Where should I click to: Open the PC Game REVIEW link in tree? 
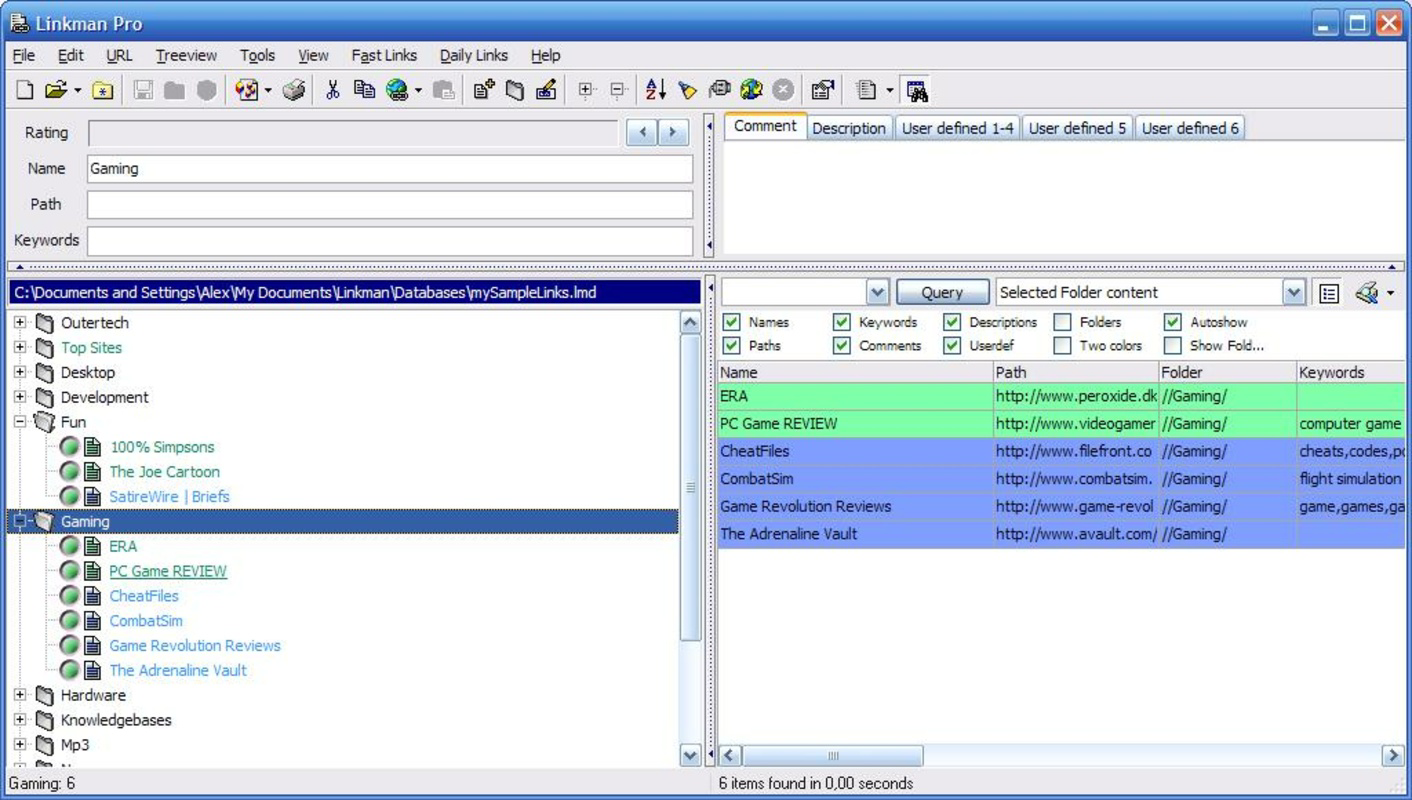coord(168,571)
